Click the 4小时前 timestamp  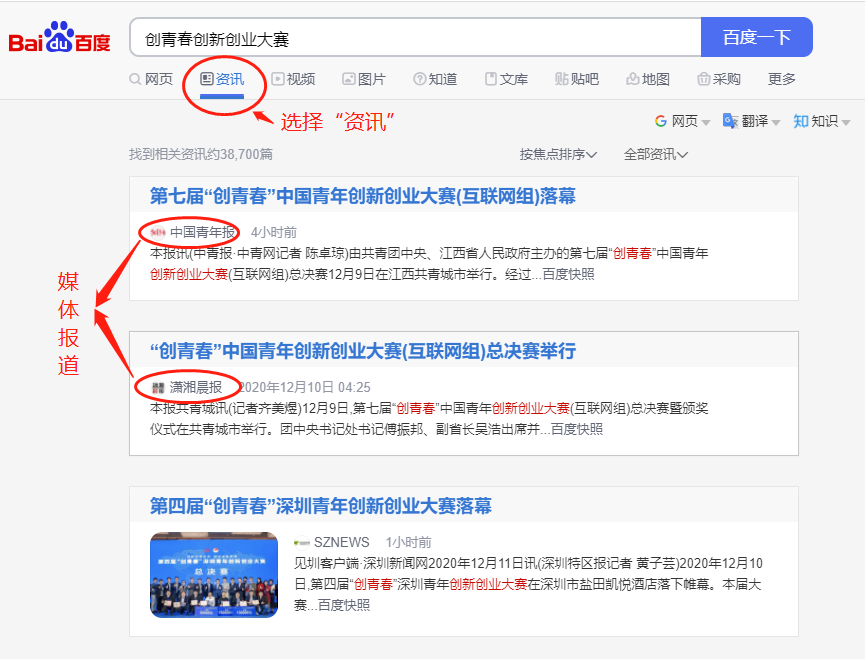pos(274,232)
